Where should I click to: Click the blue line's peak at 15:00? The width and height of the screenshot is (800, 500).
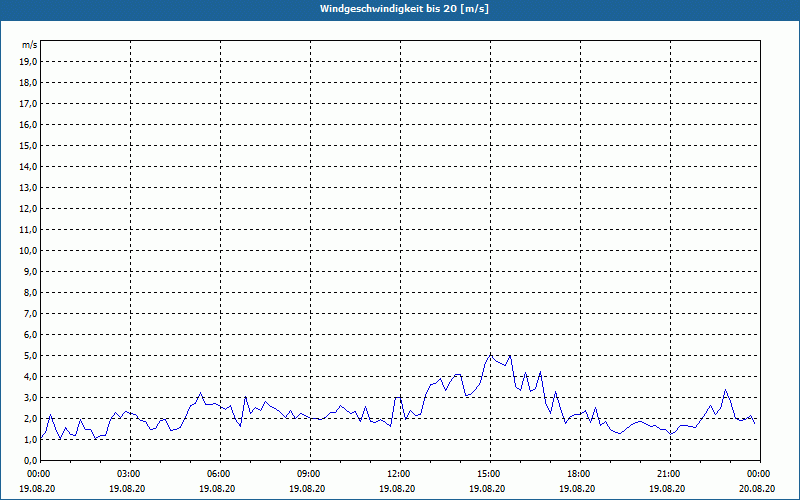point(490,354)
